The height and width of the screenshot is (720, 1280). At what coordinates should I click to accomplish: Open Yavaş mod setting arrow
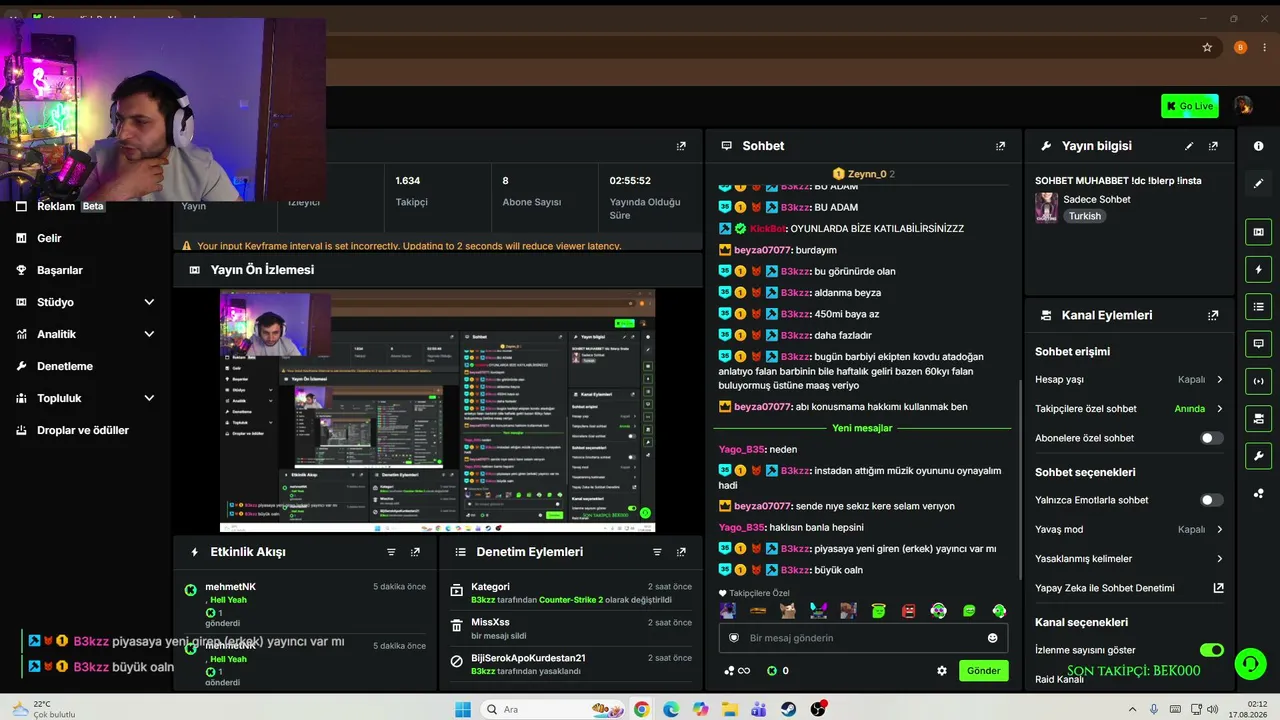tap(1219, 529)
